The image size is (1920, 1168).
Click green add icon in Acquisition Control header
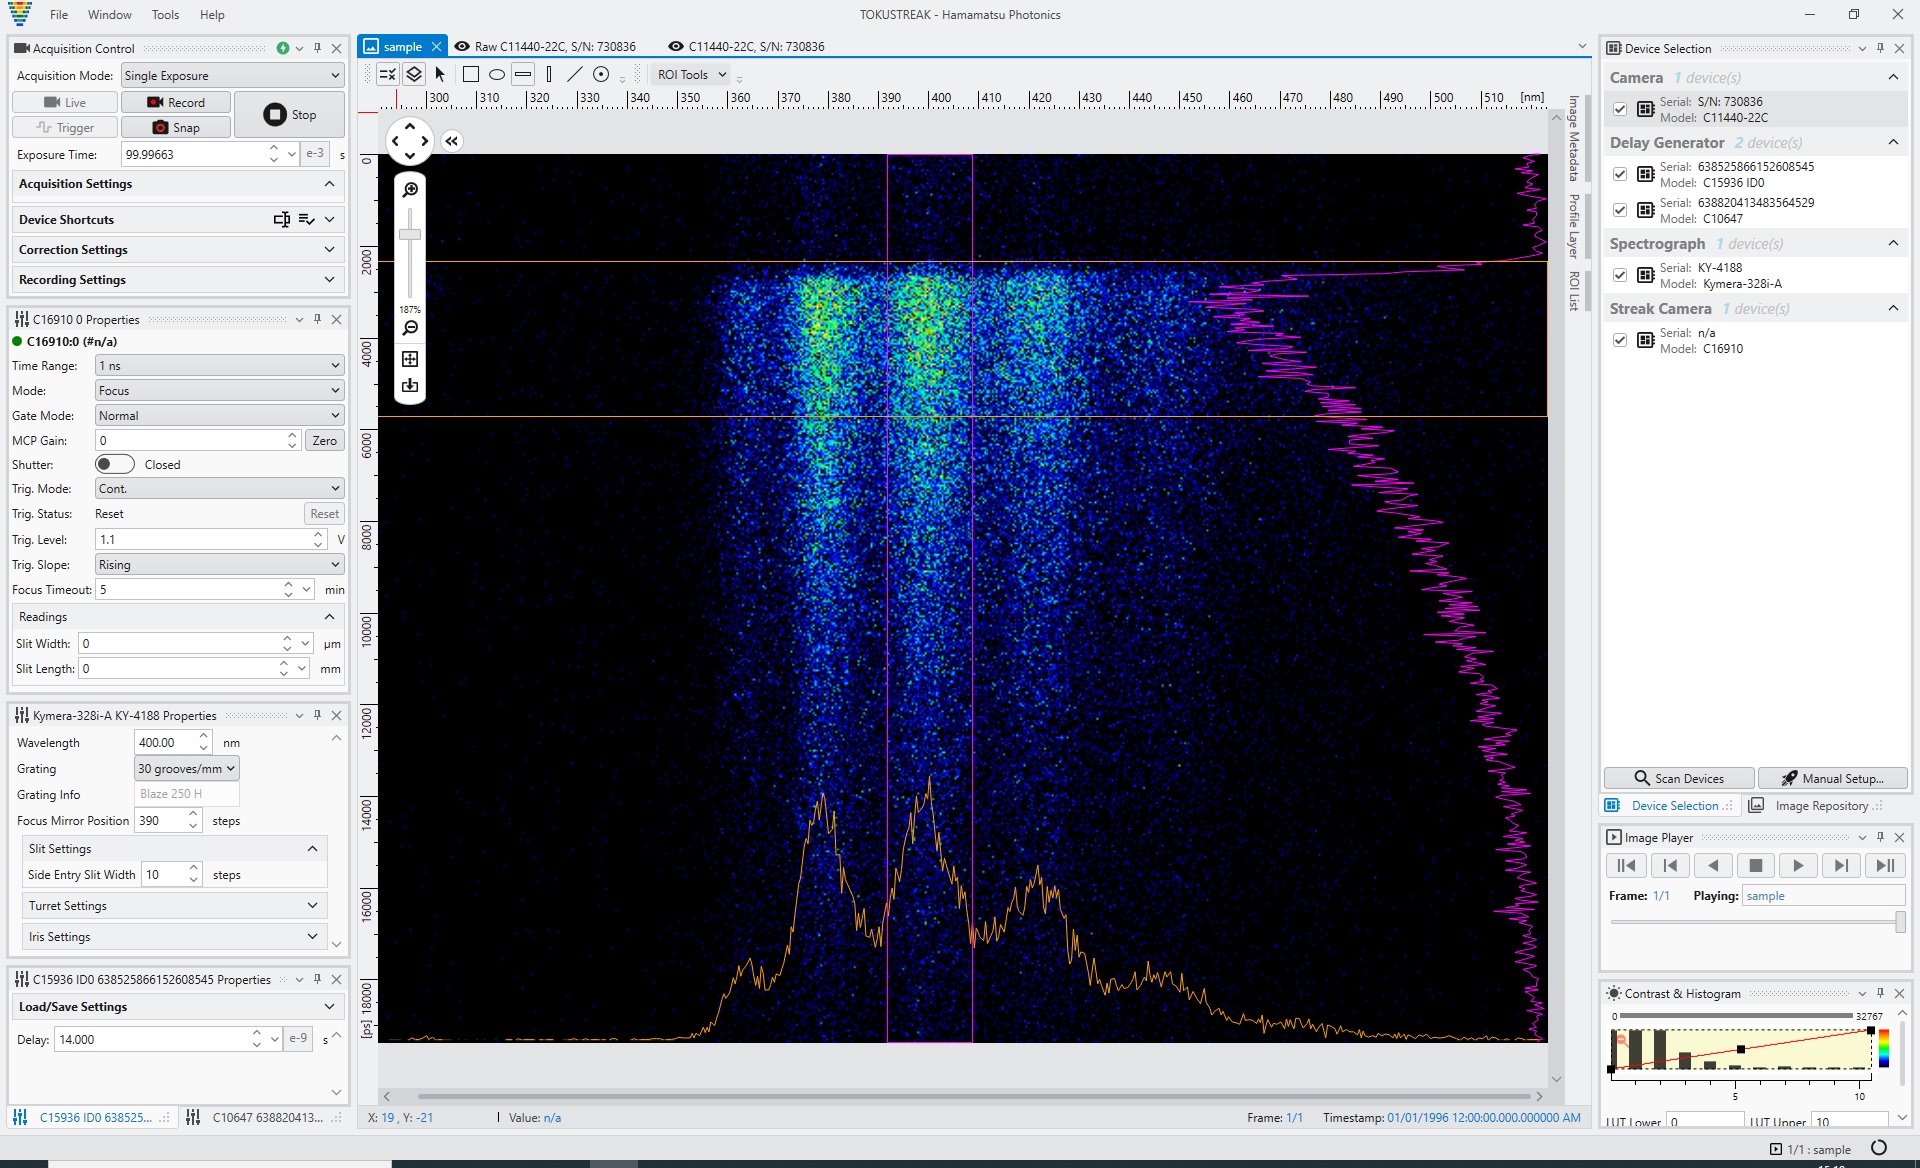coord(283,48)
